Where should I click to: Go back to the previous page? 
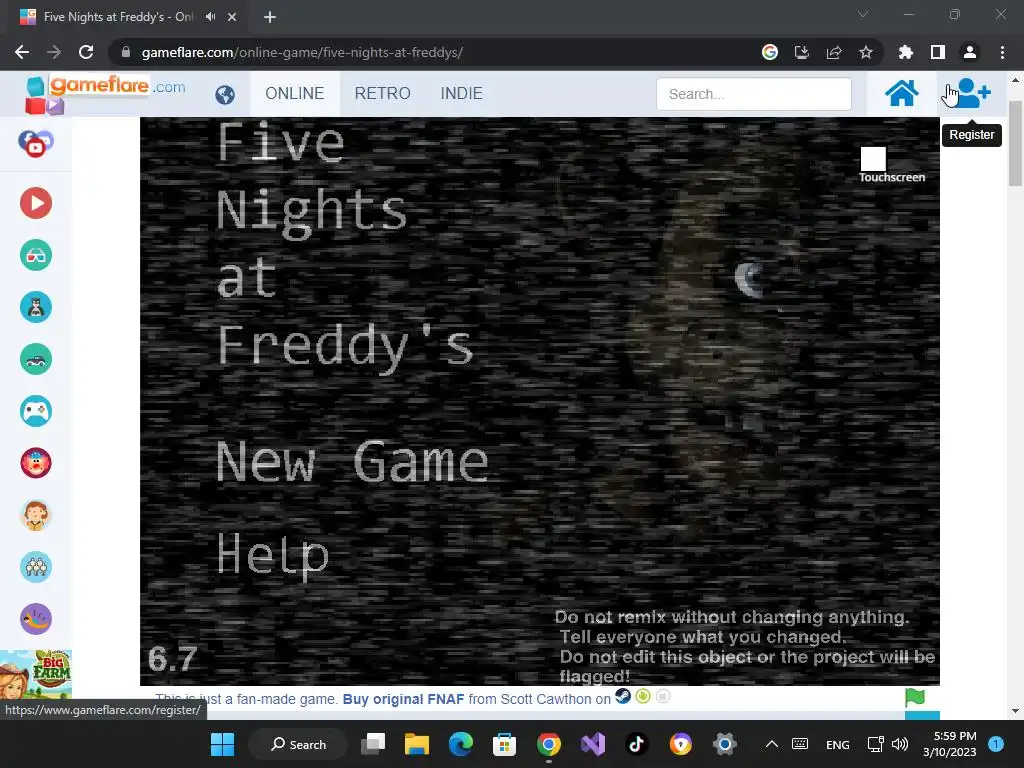click(22, 52)
